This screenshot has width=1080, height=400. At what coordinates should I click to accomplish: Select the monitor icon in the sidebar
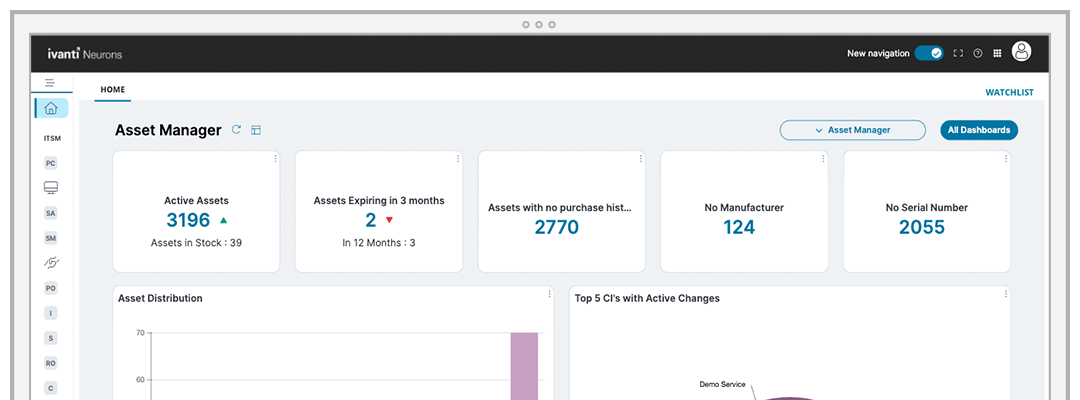[x=50, y=187]
